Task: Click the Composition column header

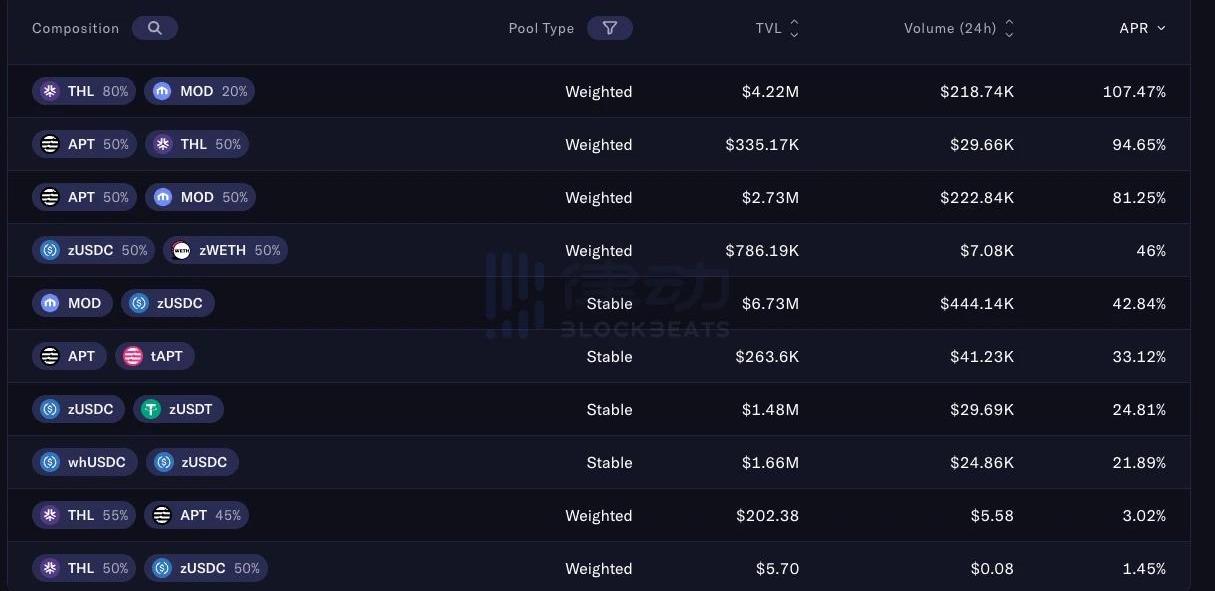Action: pyautogui.click(x=75, y=28)
